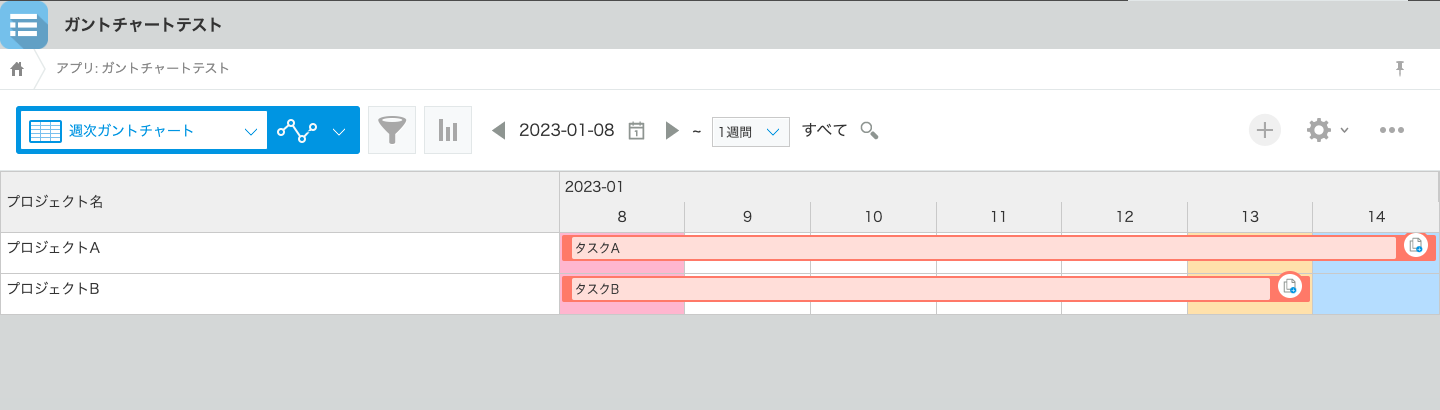Screen dimensions: 1440x410
Task: Click the pin icon at right
Action: 1400,68
